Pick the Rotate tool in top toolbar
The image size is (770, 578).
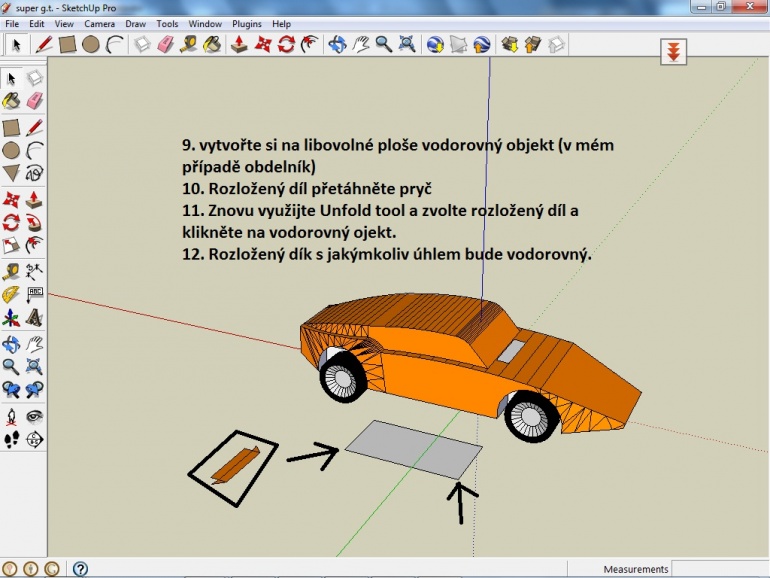(x=286, y=45)
